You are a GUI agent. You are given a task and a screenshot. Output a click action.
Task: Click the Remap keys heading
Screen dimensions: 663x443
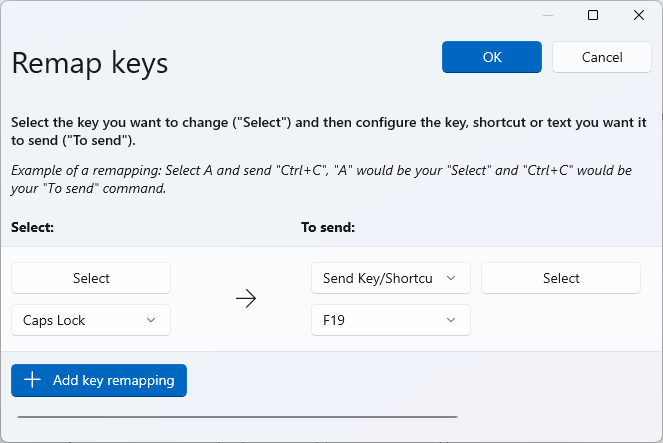(x=90, y=63)
